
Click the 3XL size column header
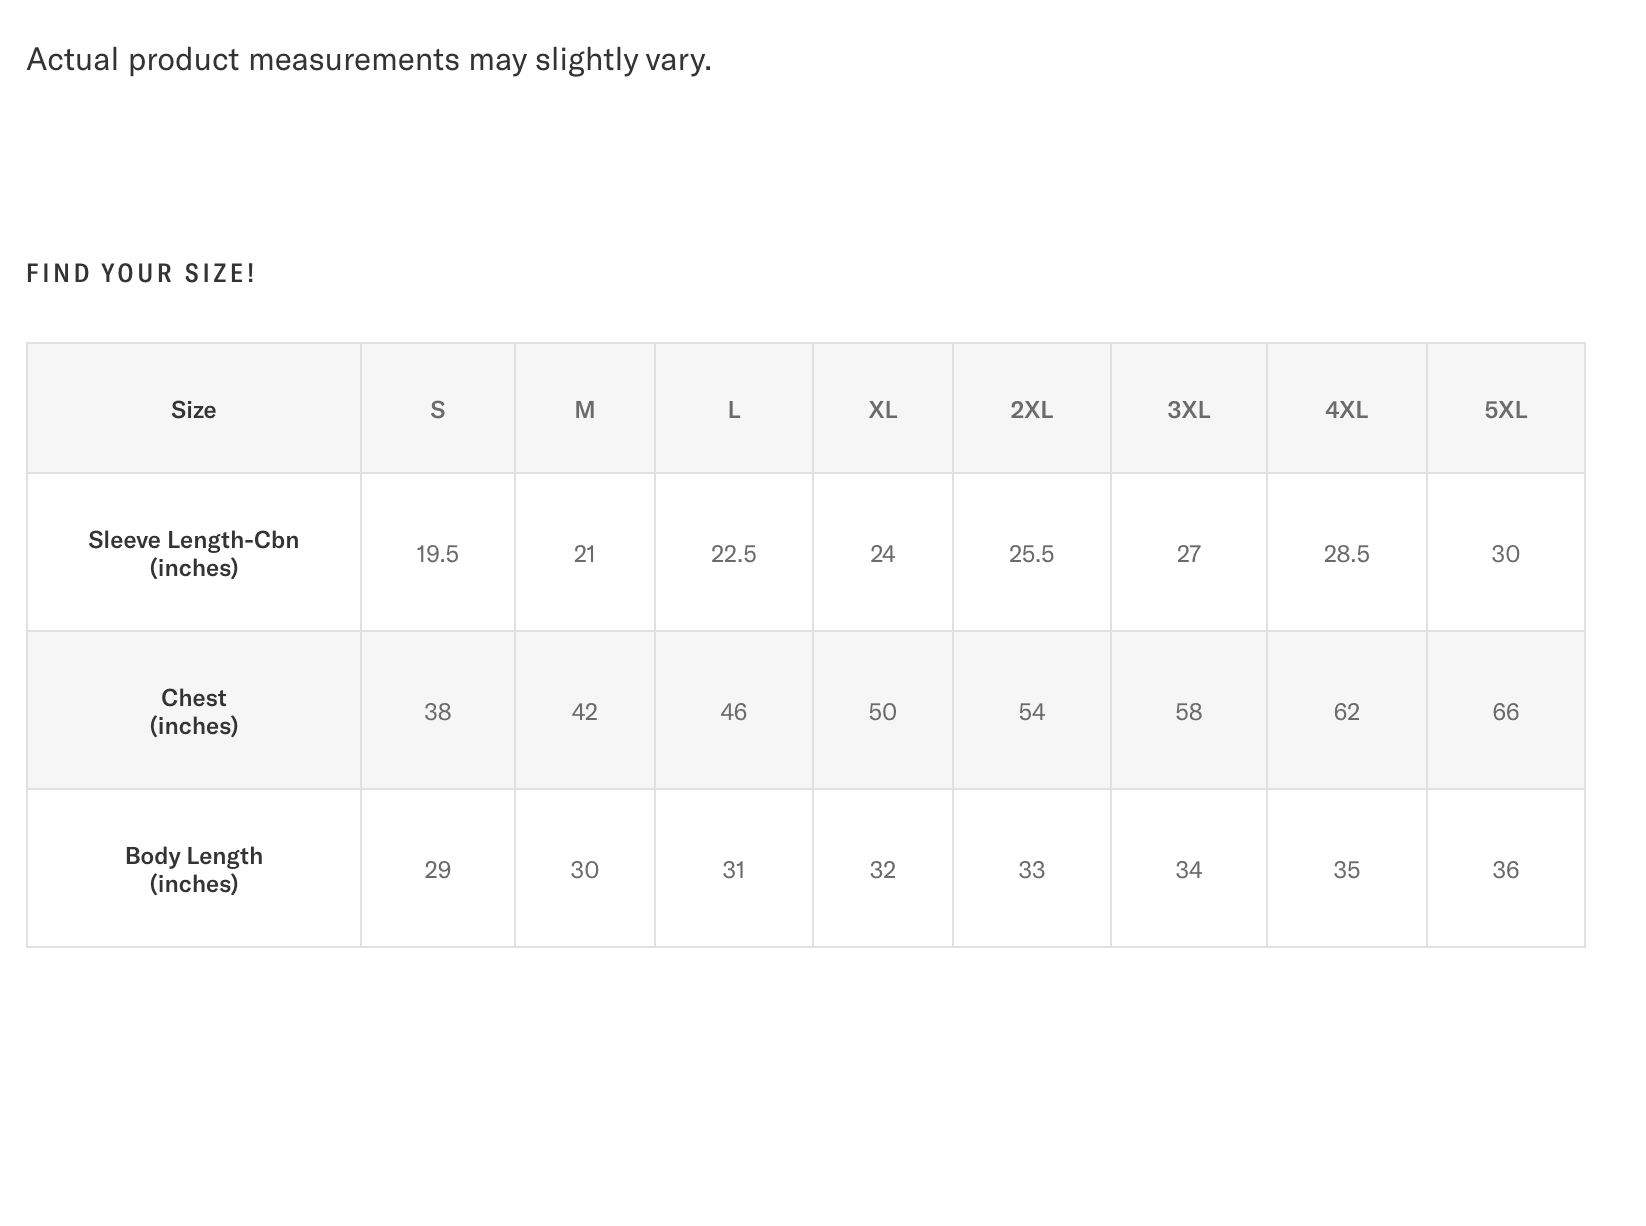pos(1188,410)
